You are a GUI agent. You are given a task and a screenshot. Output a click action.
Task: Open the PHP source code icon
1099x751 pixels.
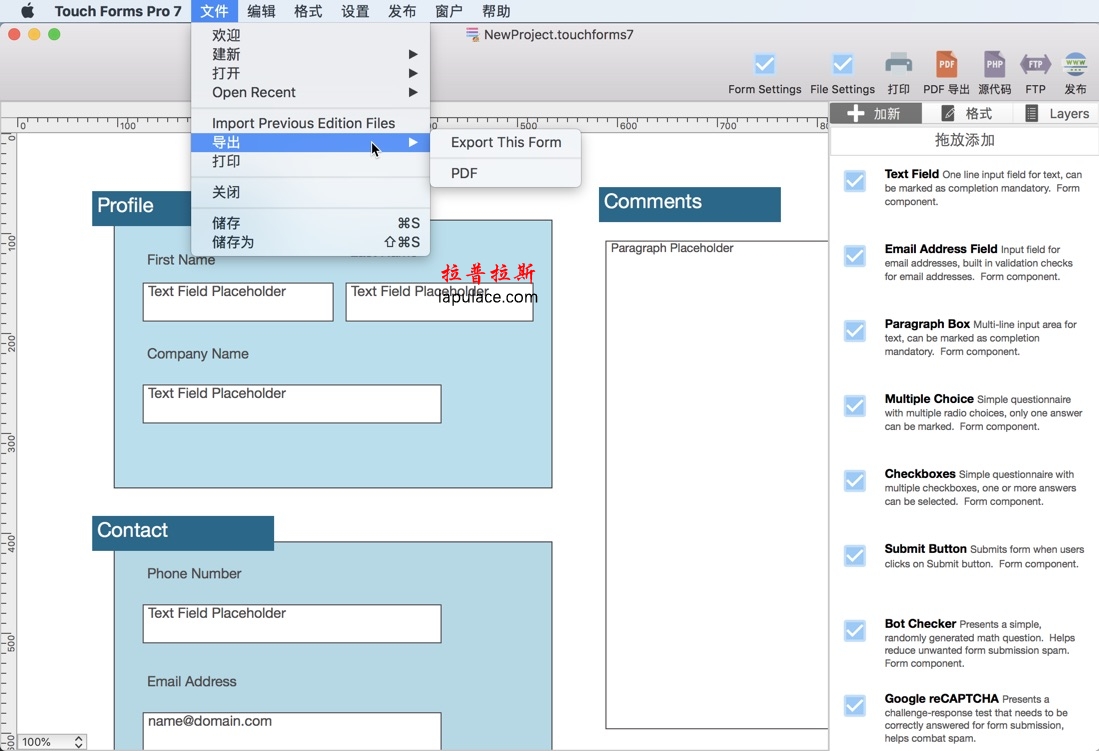tap(994, 64)
